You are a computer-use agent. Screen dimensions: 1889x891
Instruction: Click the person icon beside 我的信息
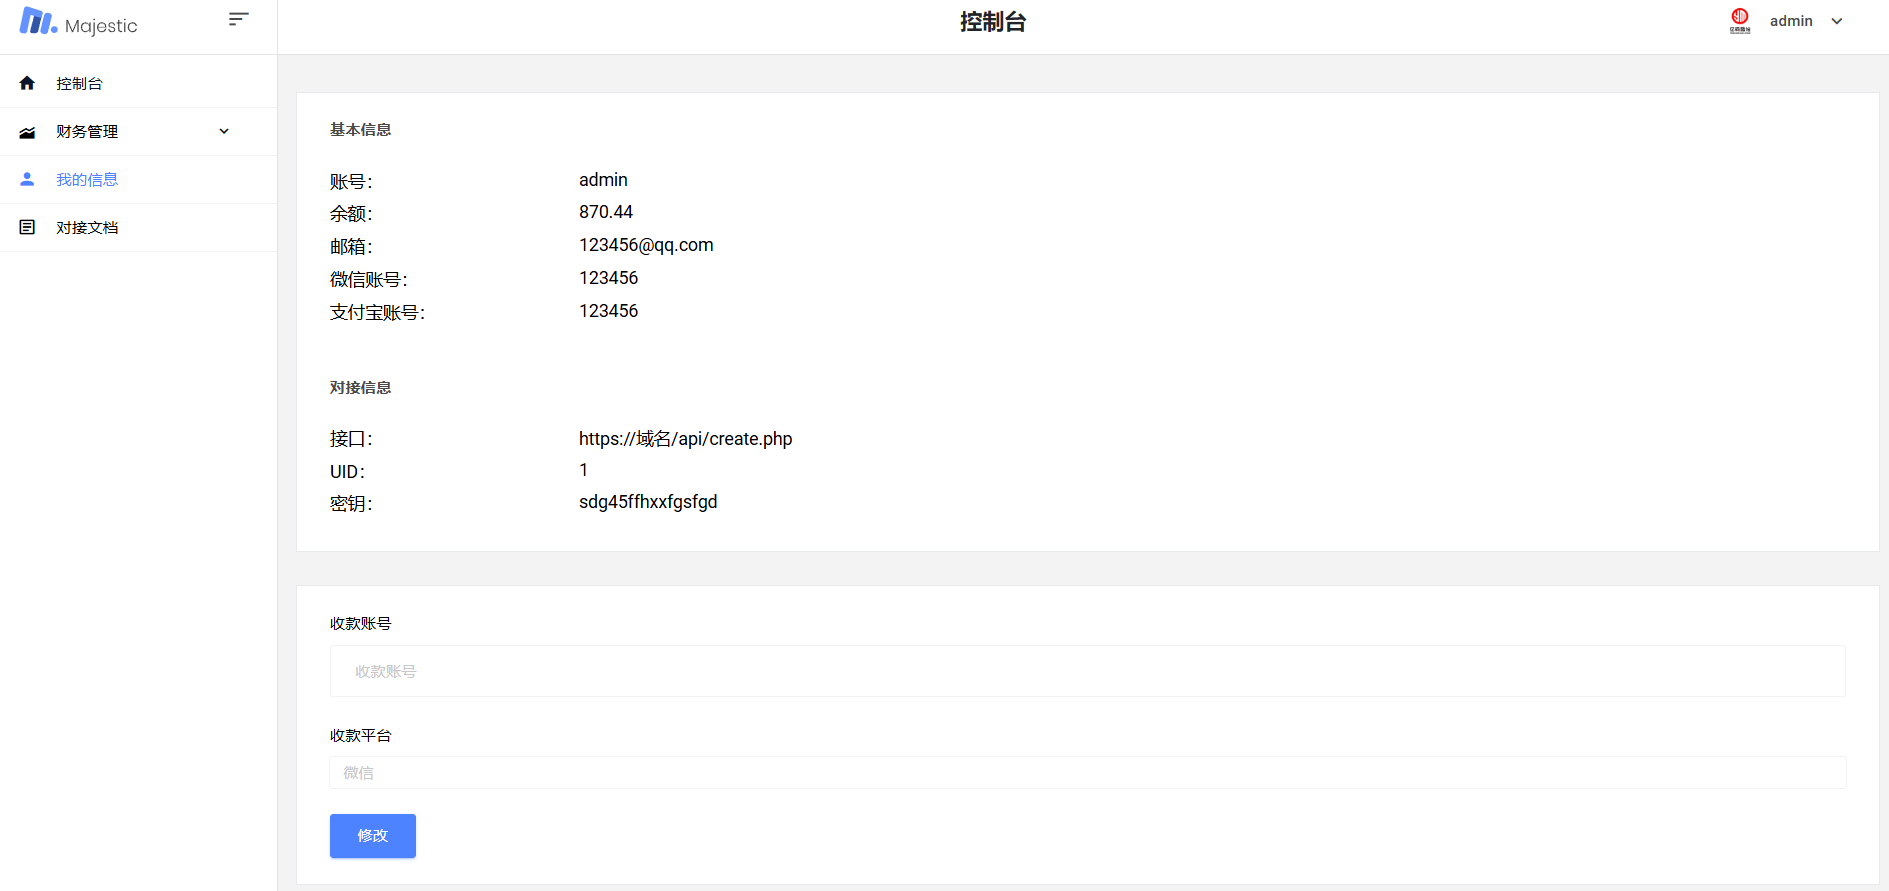[x=27, y=179]
